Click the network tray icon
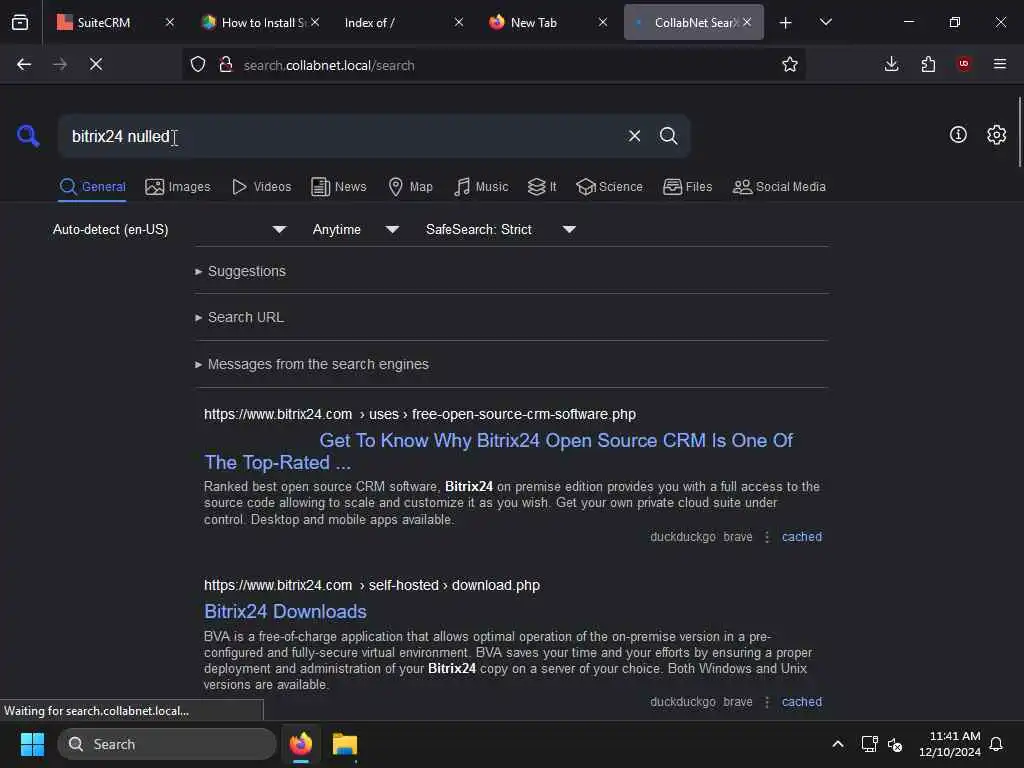1024x768 pixels. [869, 744]
